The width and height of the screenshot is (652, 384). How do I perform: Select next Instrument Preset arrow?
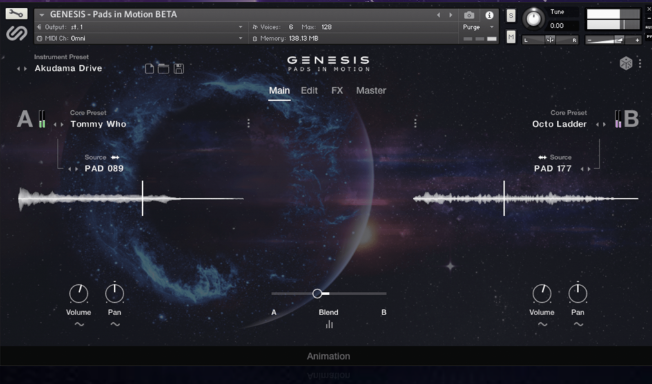pos(25,69)
